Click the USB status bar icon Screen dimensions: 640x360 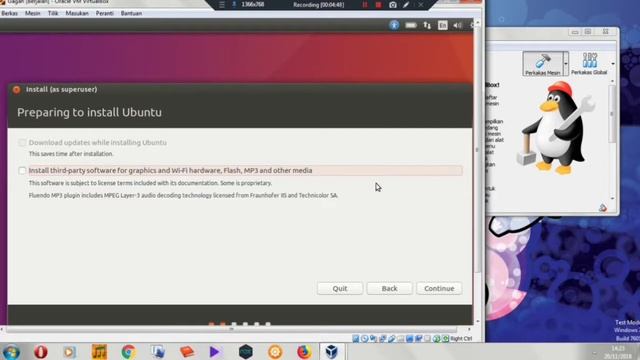(x=391, y=338)
